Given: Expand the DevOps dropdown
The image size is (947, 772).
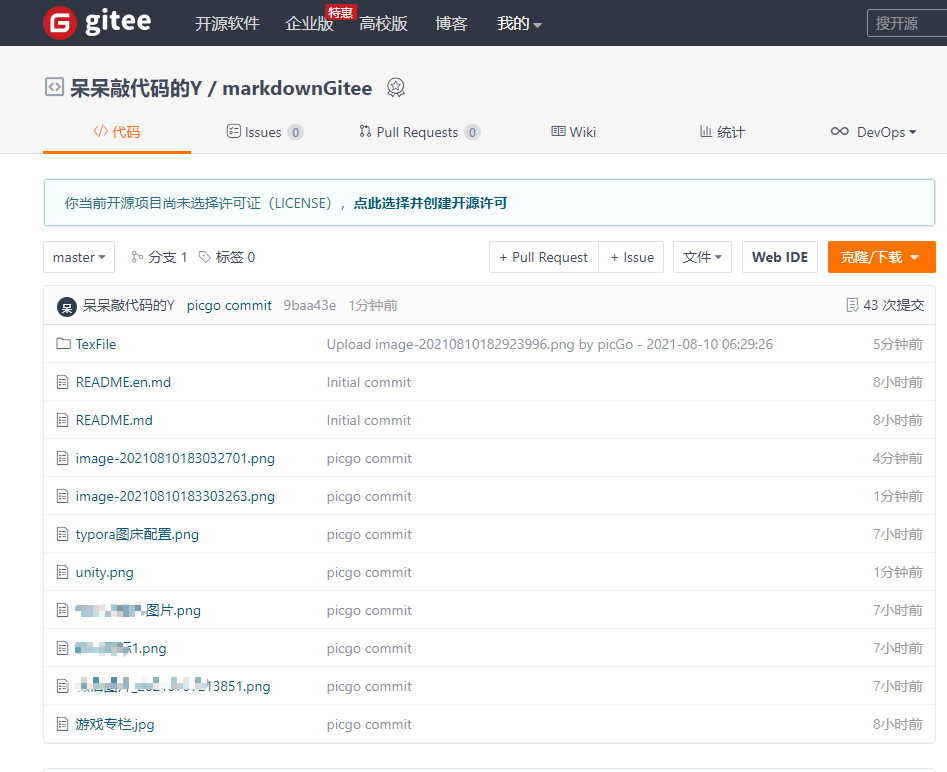Looking at the screenshot, I should tap(873, 132).
